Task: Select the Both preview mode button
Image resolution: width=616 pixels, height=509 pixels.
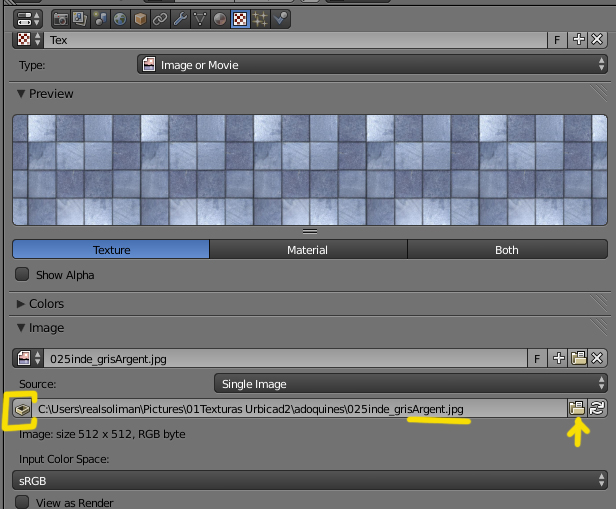Action: click(507, 249)
